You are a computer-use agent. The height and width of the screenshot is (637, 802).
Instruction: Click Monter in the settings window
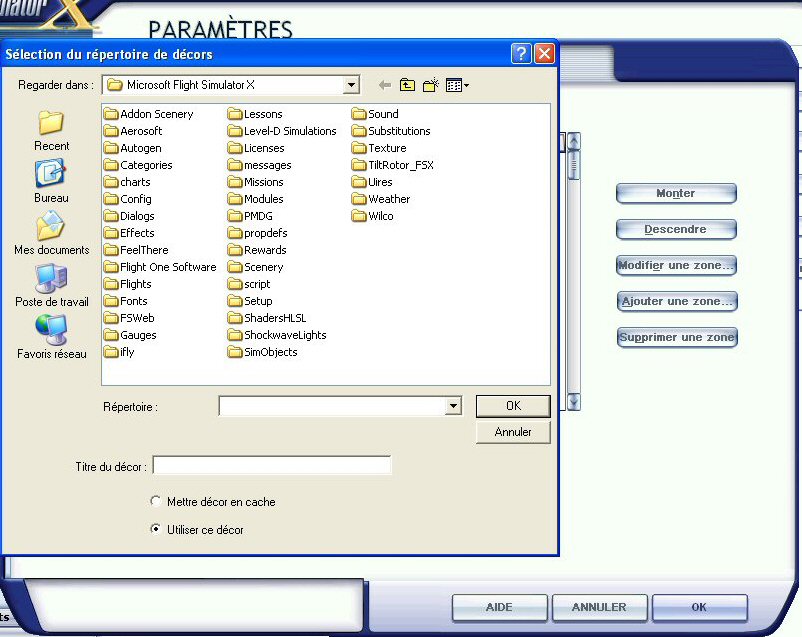(x=676, y=193)
